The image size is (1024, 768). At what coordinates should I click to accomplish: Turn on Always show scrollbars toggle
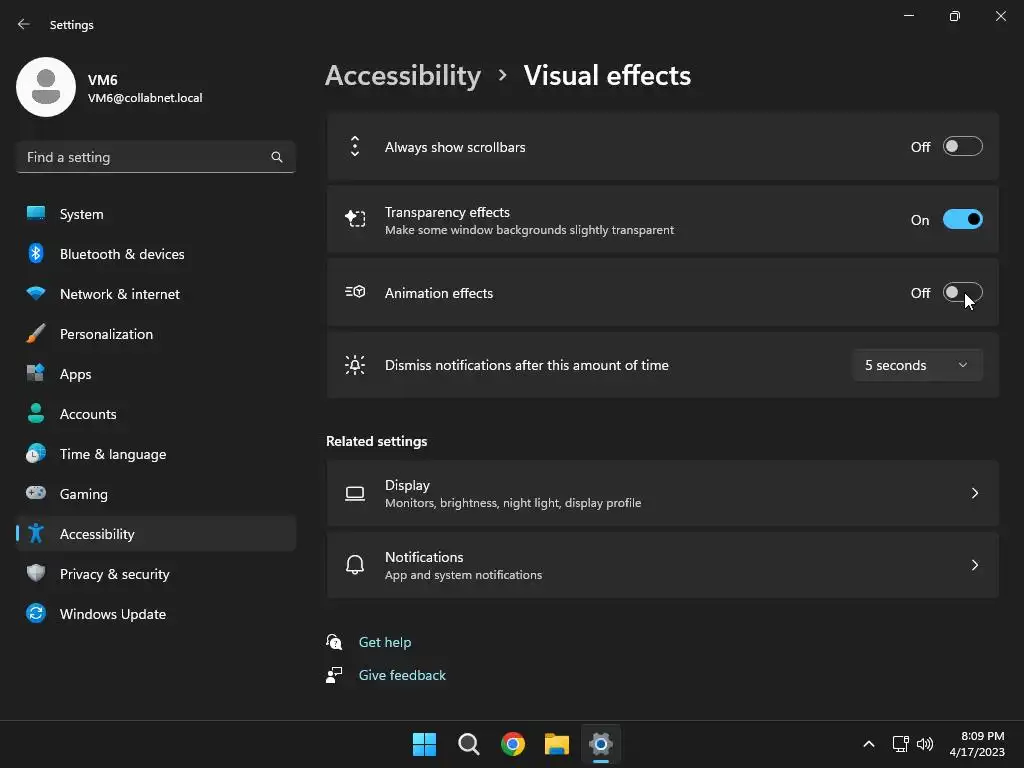click(963, 146)
